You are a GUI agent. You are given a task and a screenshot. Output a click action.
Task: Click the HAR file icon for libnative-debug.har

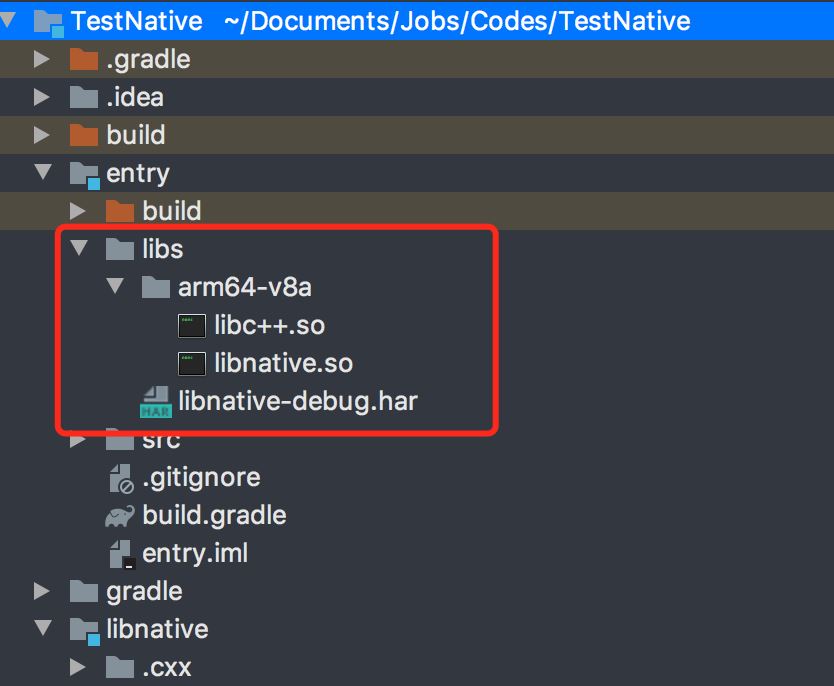155,402
